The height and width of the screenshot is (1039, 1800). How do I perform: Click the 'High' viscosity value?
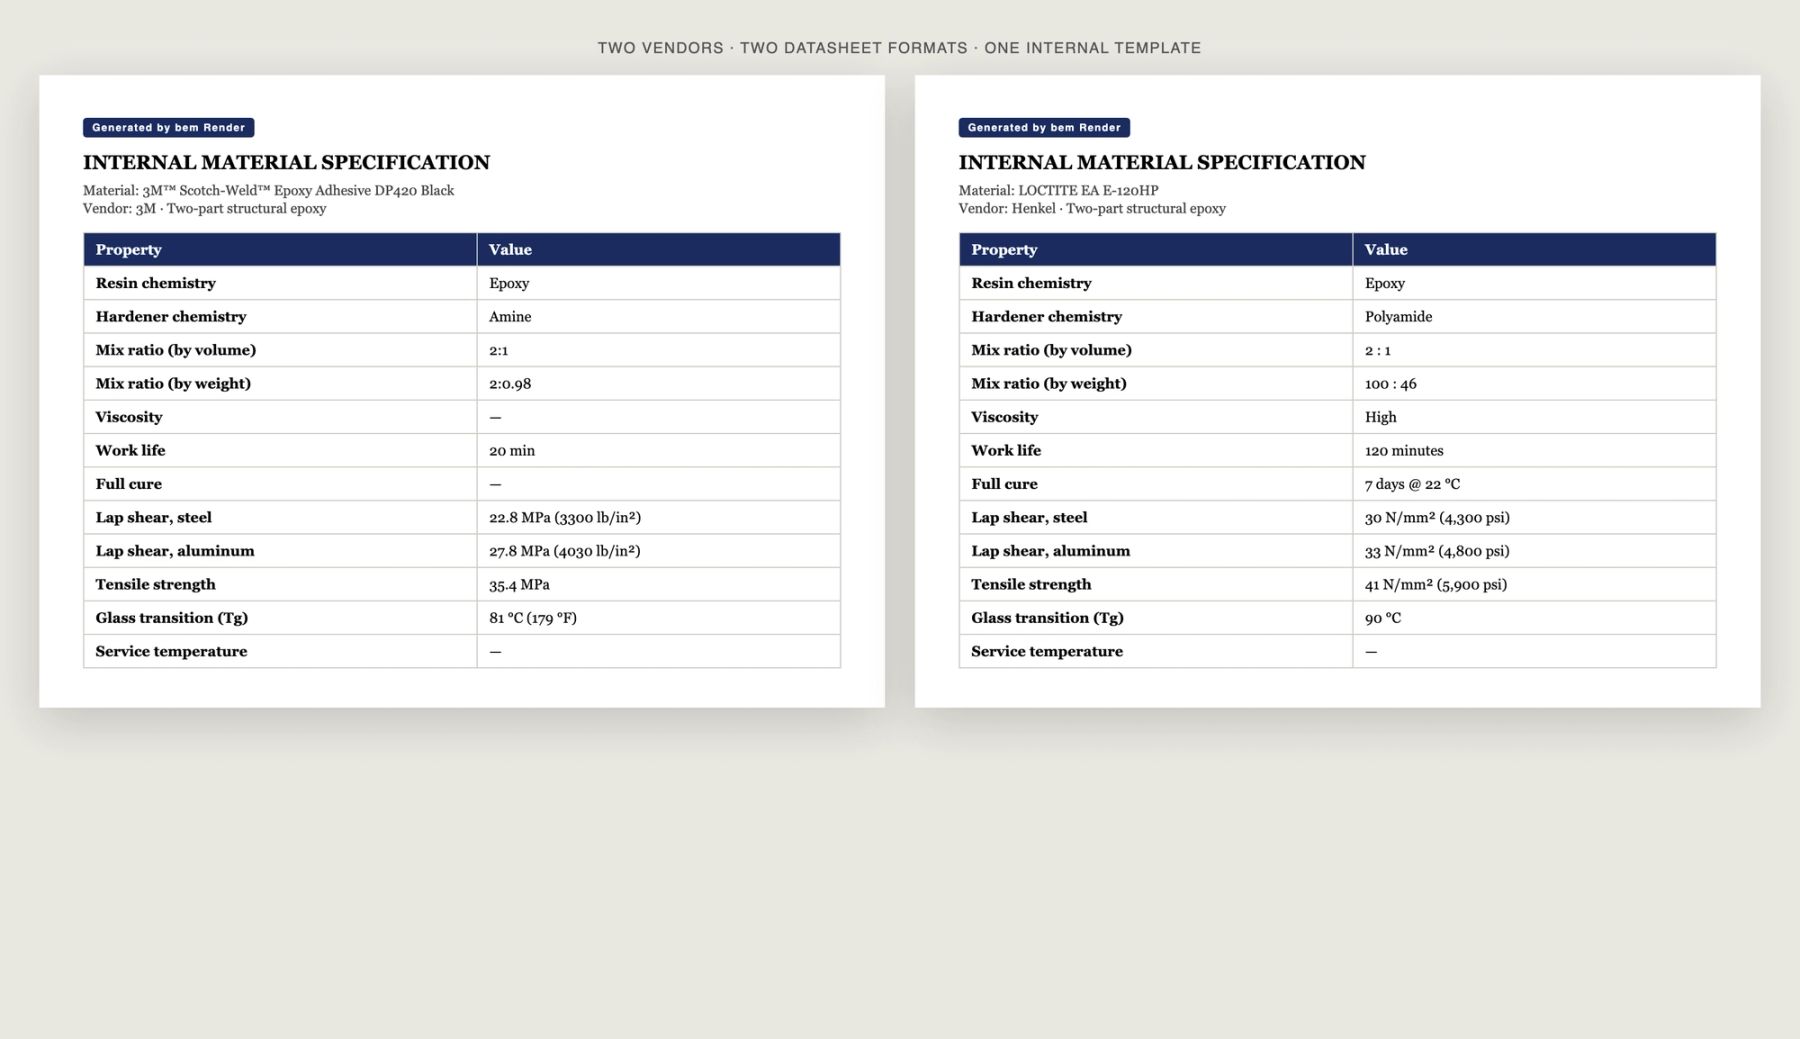[1381, 417]
